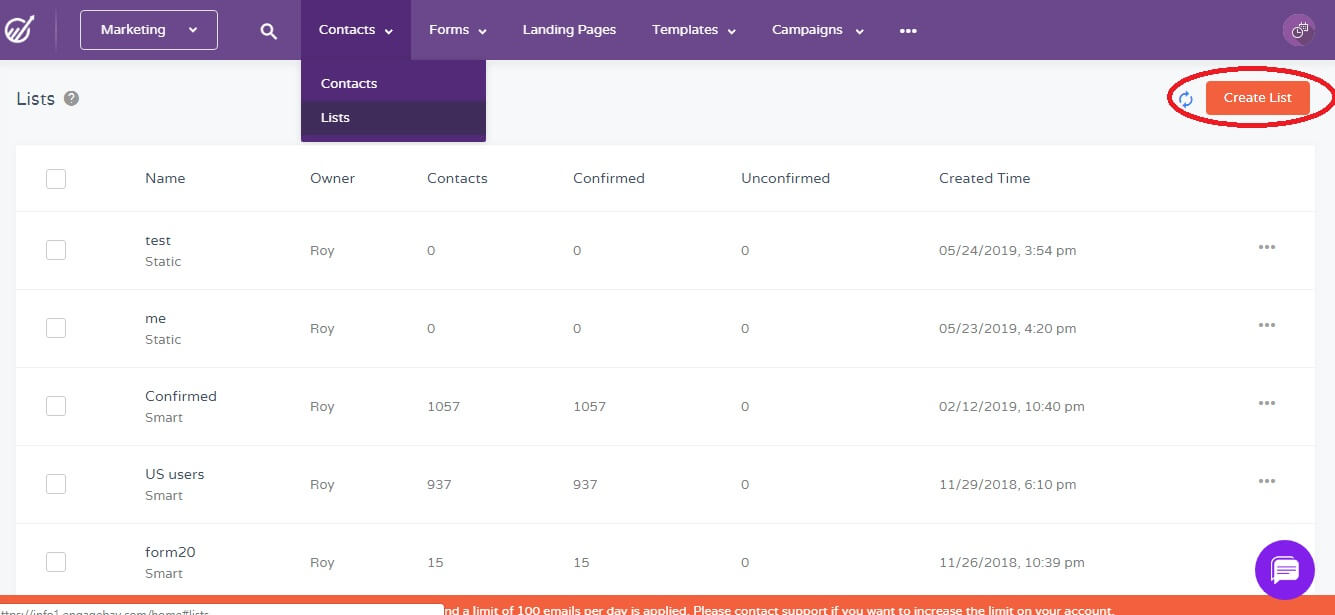Image resolution: width=1335 pixels, height=615 pixels.
Task: Click the Create List button
Action: 1257,97
